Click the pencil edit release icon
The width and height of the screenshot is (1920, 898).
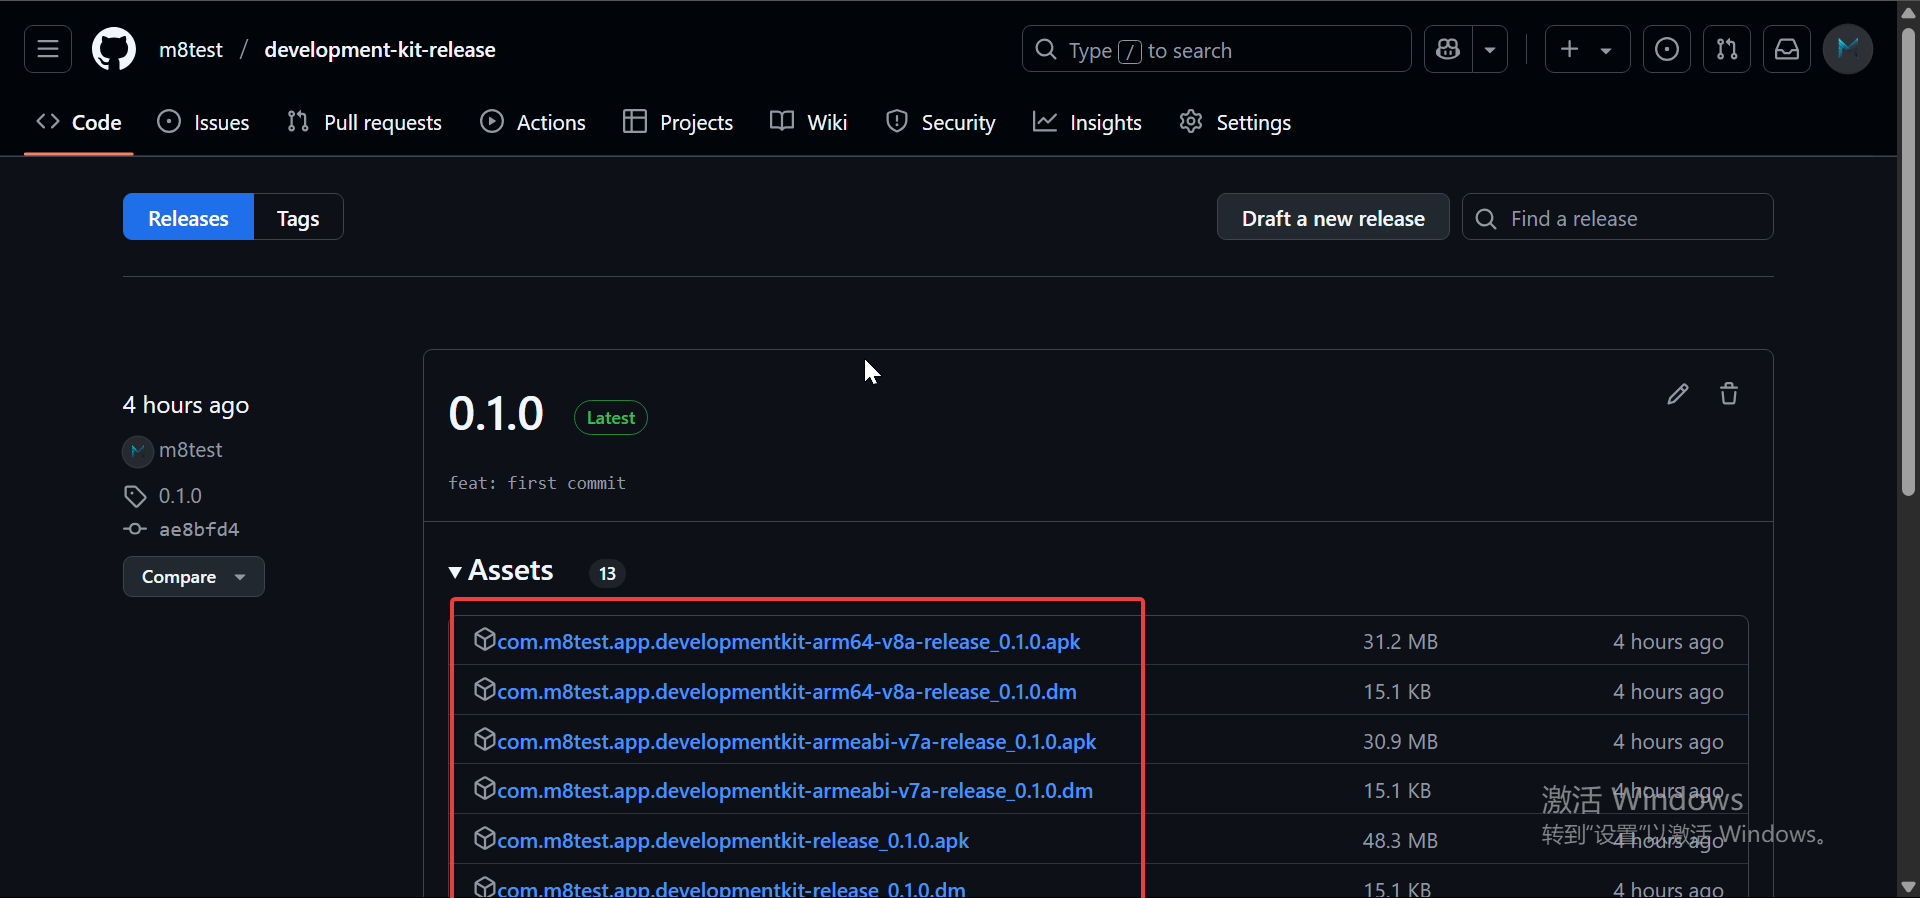point(1678,394)
